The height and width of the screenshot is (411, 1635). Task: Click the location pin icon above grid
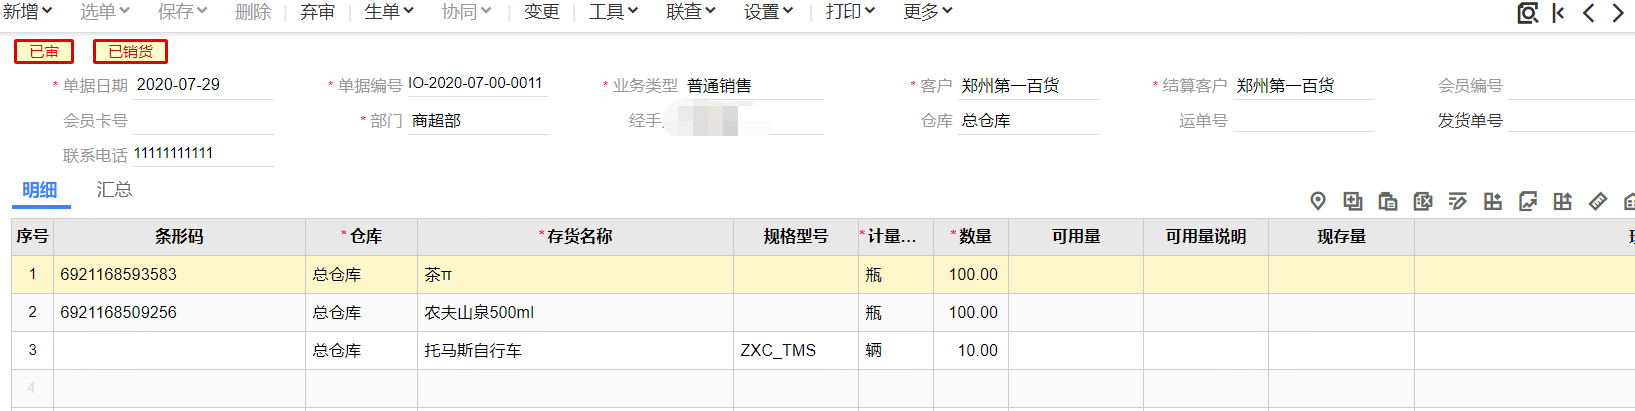coord(1318,201)
